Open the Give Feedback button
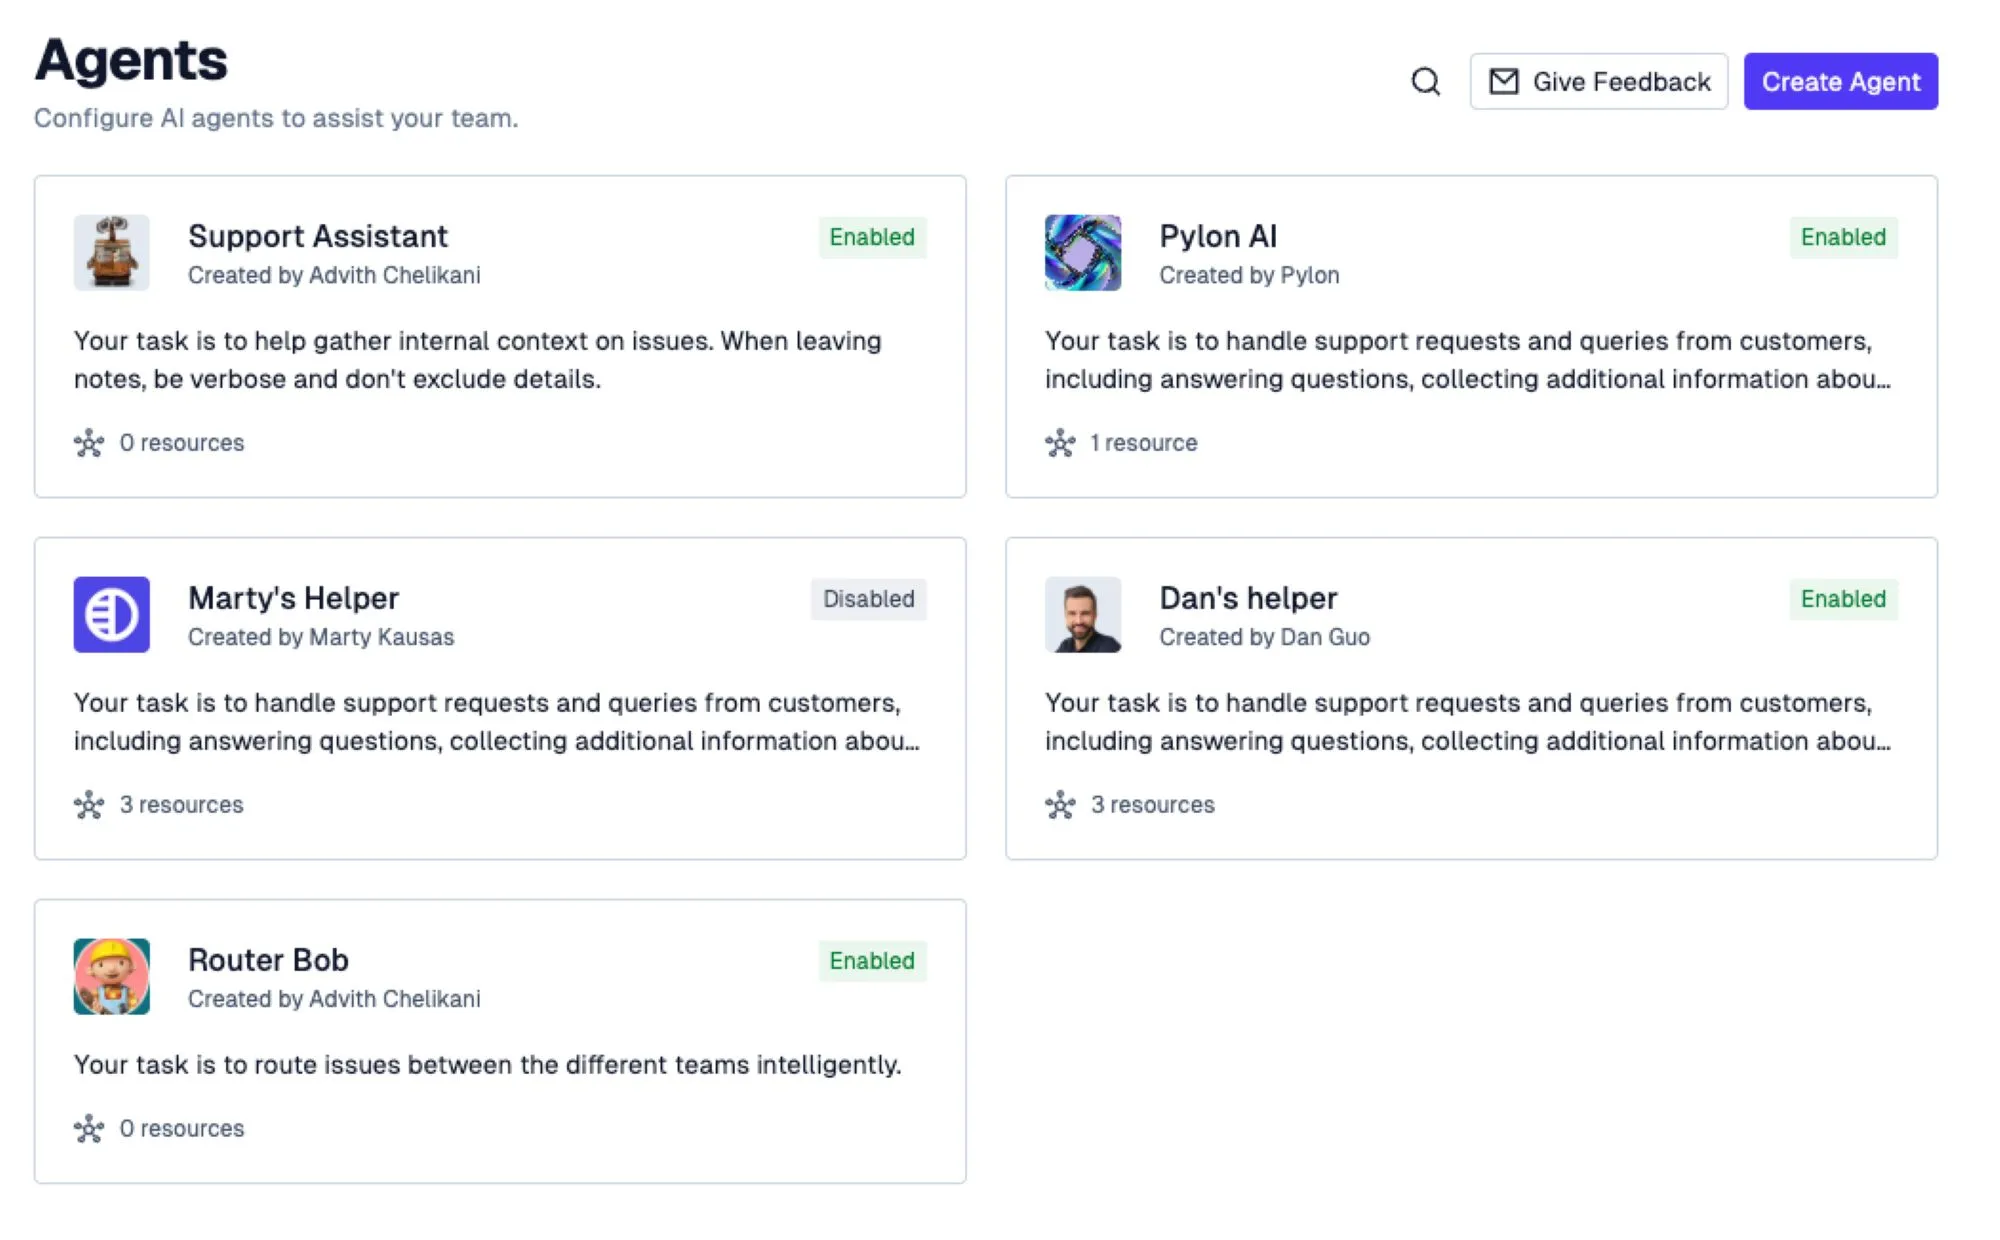 1599,81
